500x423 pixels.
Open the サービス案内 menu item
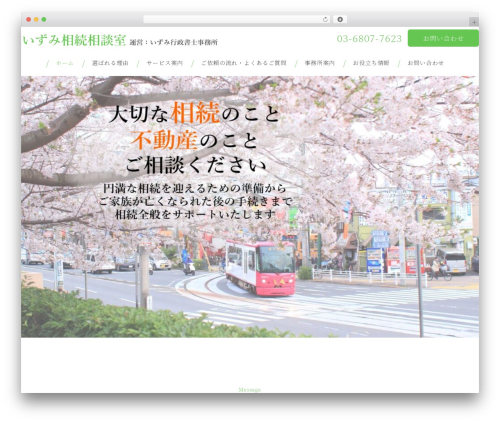point(165,63)
